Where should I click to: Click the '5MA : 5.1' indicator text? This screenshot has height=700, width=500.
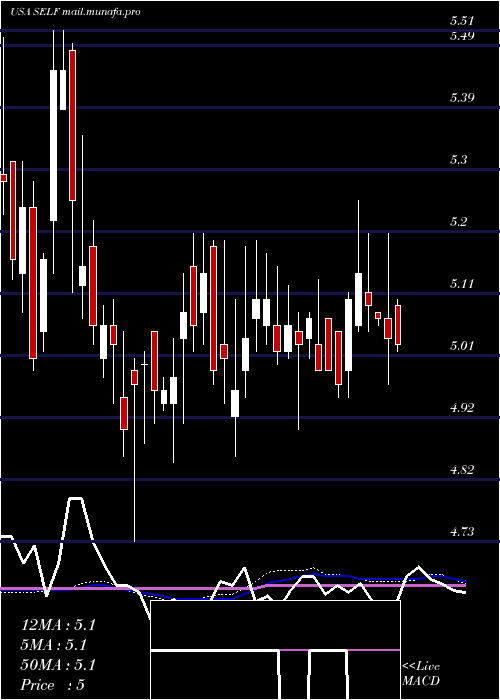tap(54, 645)
